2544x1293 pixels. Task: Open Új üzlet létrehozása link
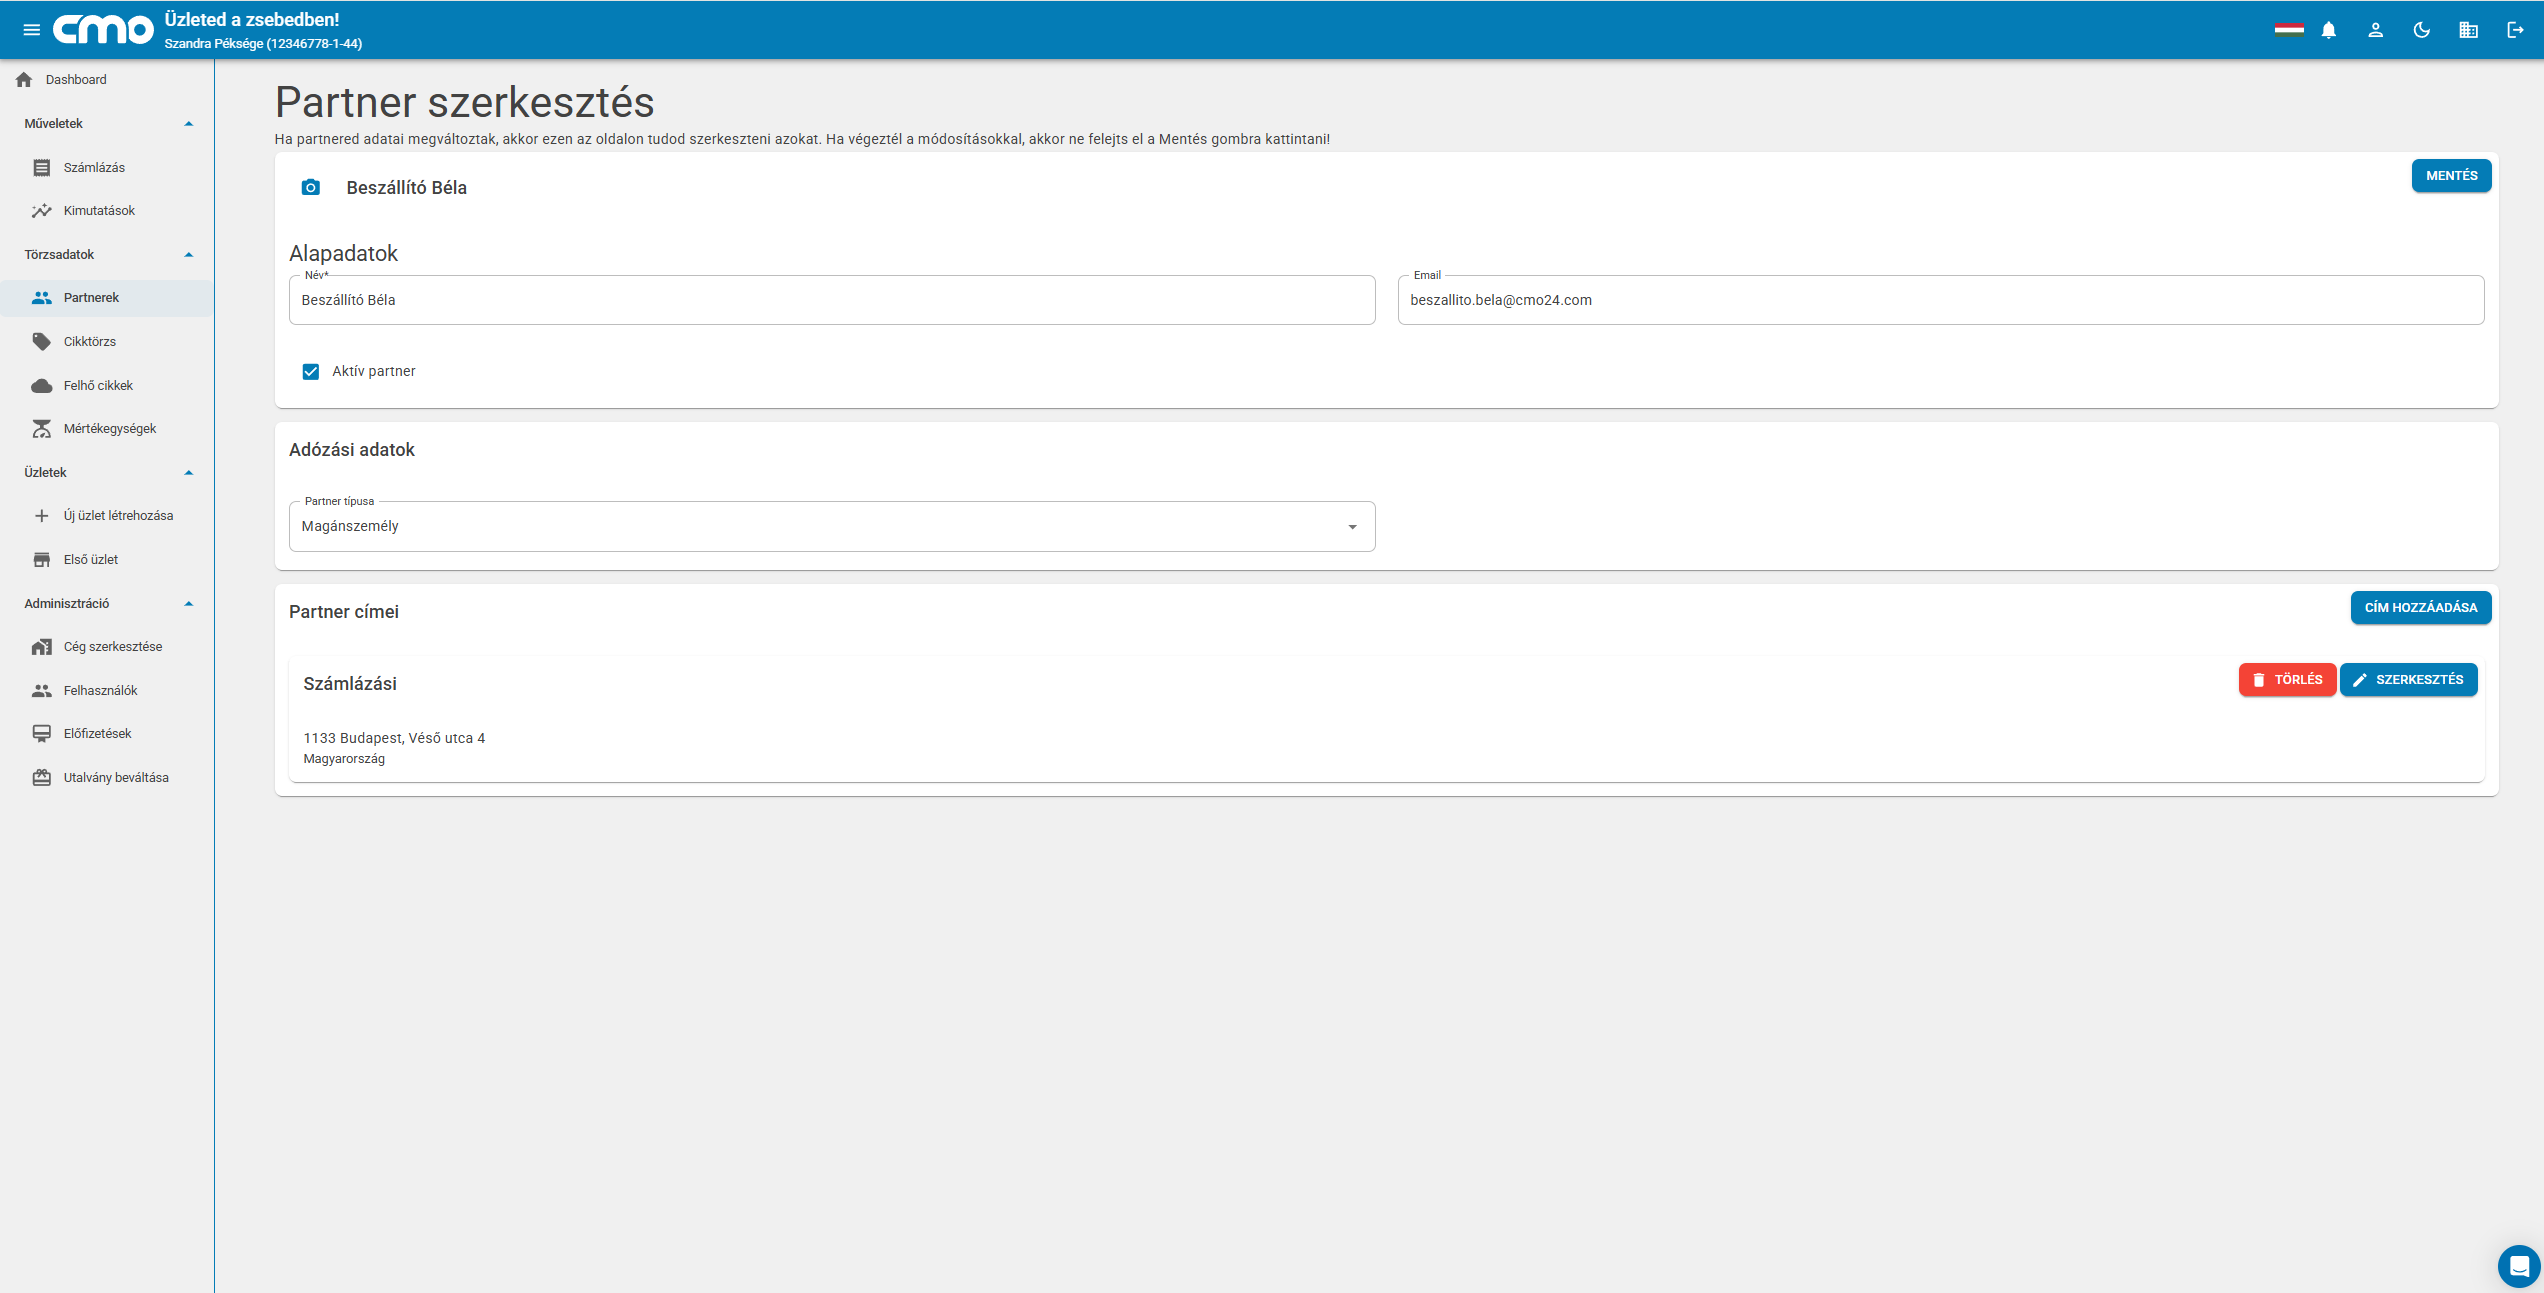point(118,516)
